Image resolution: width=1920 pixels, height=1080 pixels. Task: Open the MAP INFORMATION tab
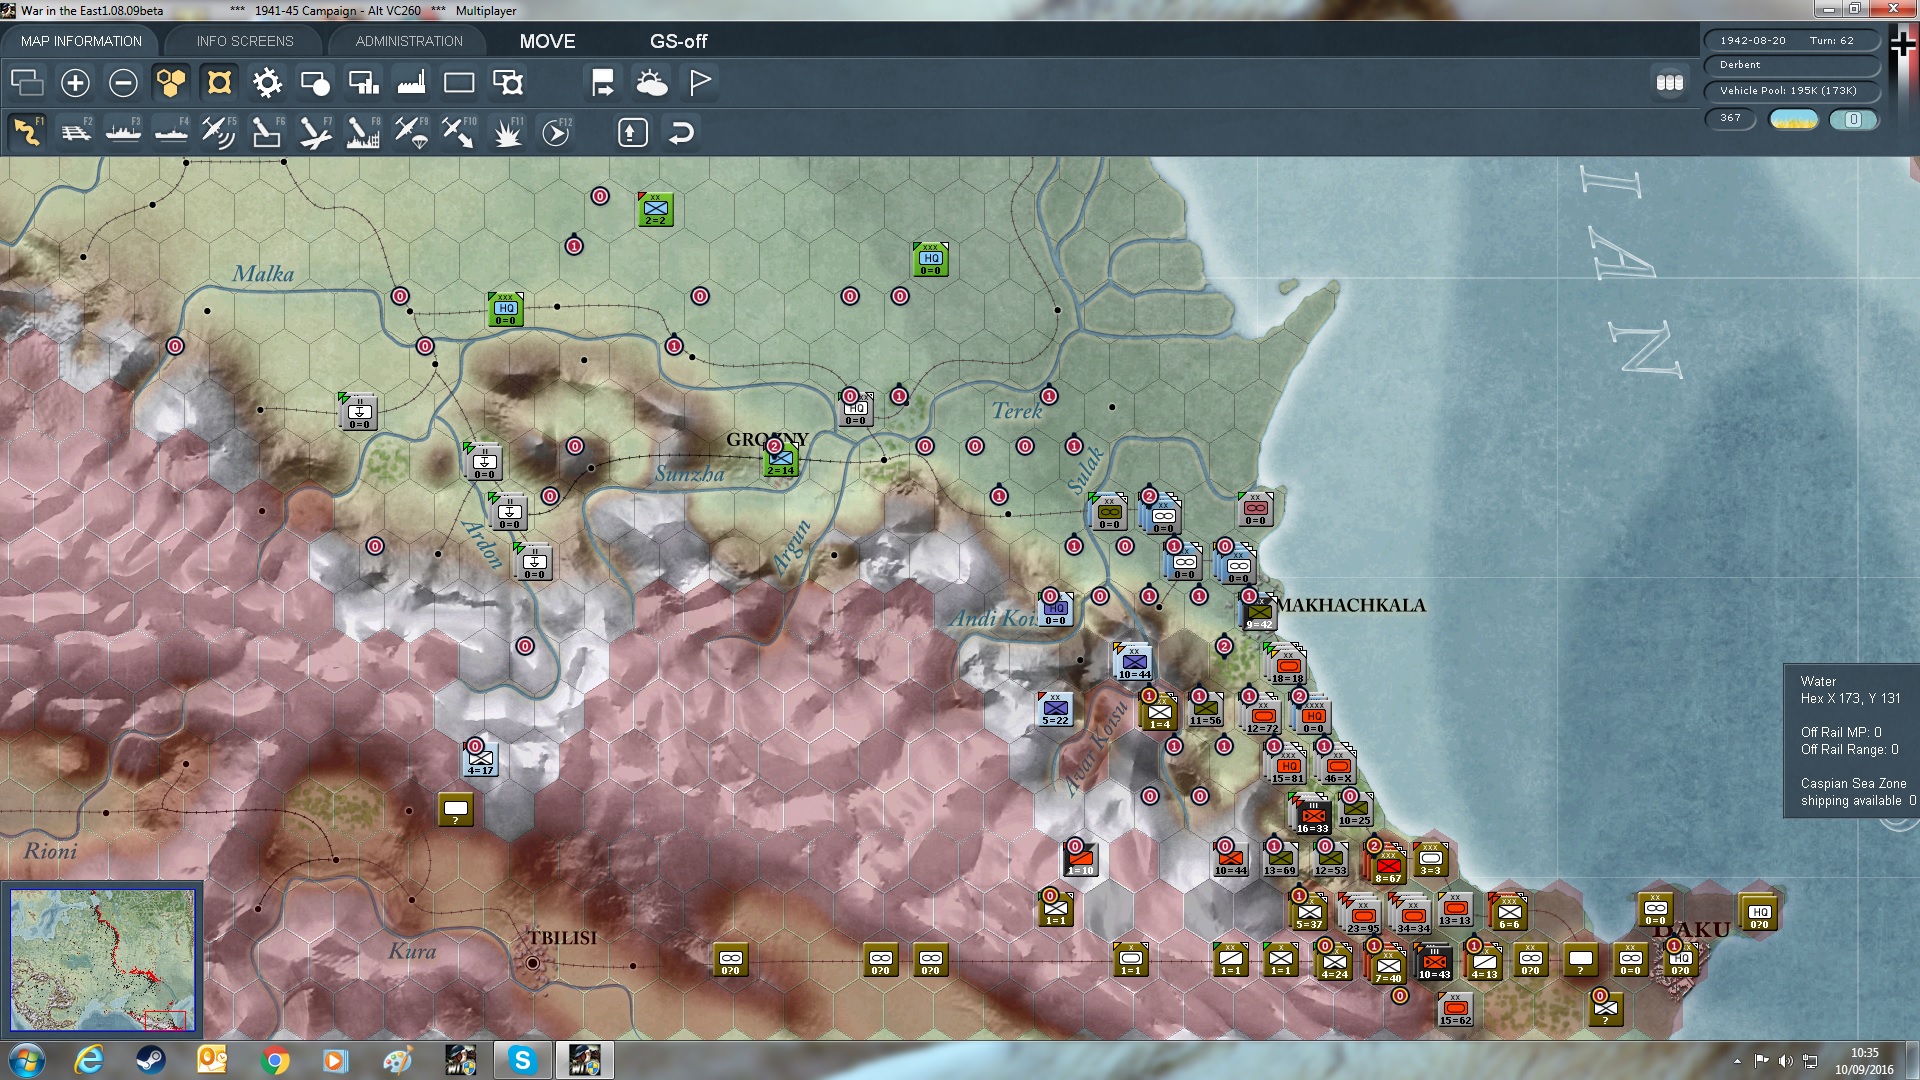point(81,41)
